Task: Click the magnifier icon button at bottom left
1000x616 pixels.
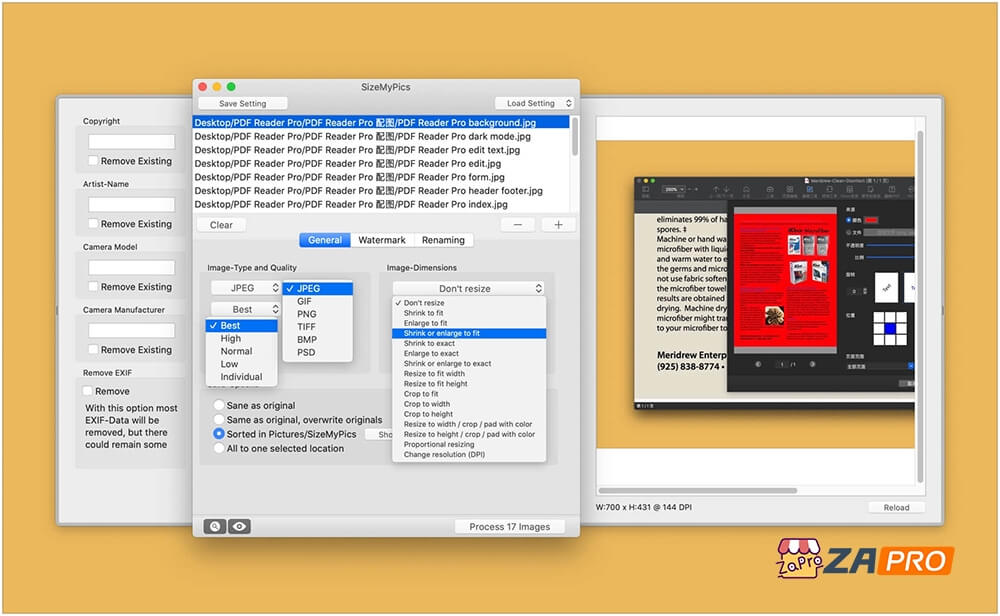Action: (x=214, y=526)
